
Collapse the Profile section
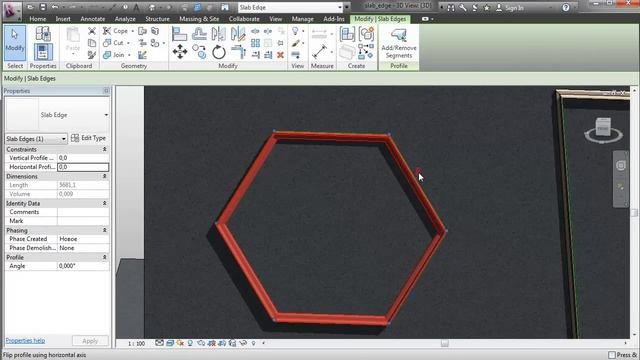104,257
